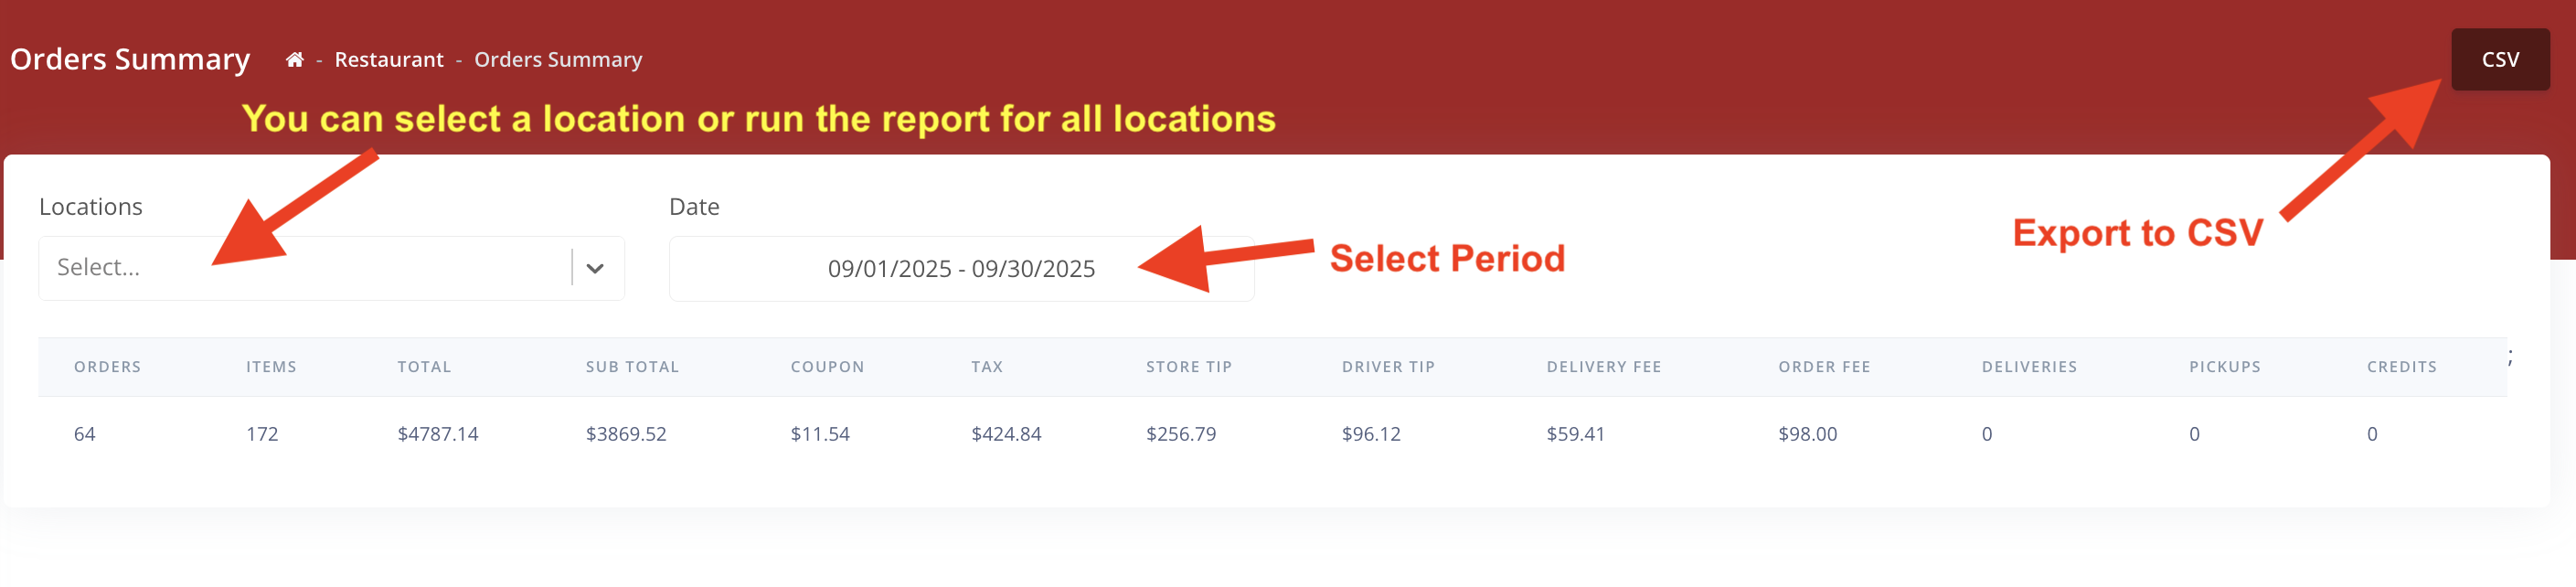This screenshot has height=587, width=2576.
Task: Click the DELIVERY FEE column header
Action: 1603,367
